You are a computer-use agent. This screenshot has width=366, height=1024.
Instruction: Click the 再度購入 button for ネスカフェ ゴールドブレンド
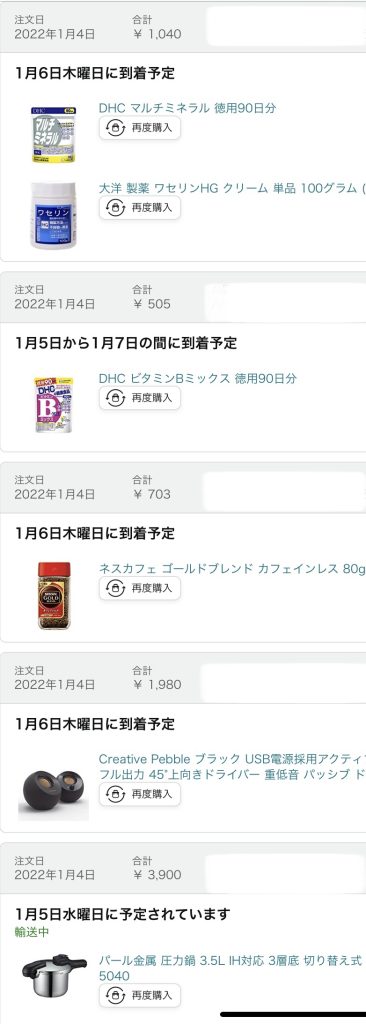pos(140,588)
